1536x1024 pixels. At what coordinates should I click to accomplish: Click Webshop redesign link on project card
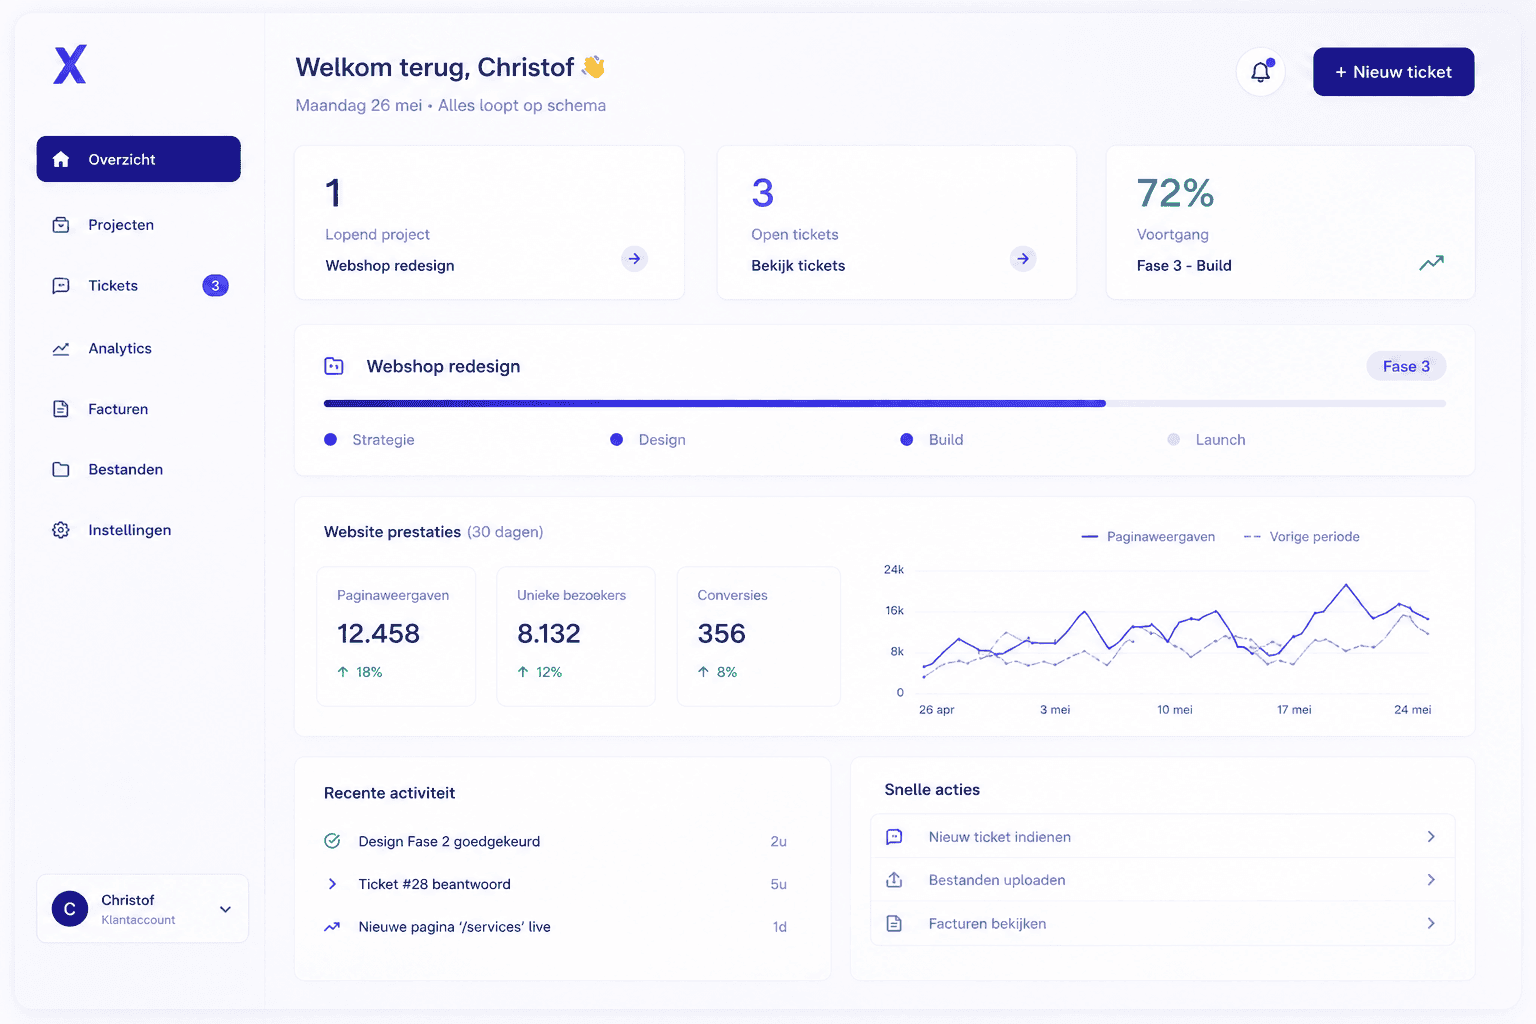pos(390,266)
